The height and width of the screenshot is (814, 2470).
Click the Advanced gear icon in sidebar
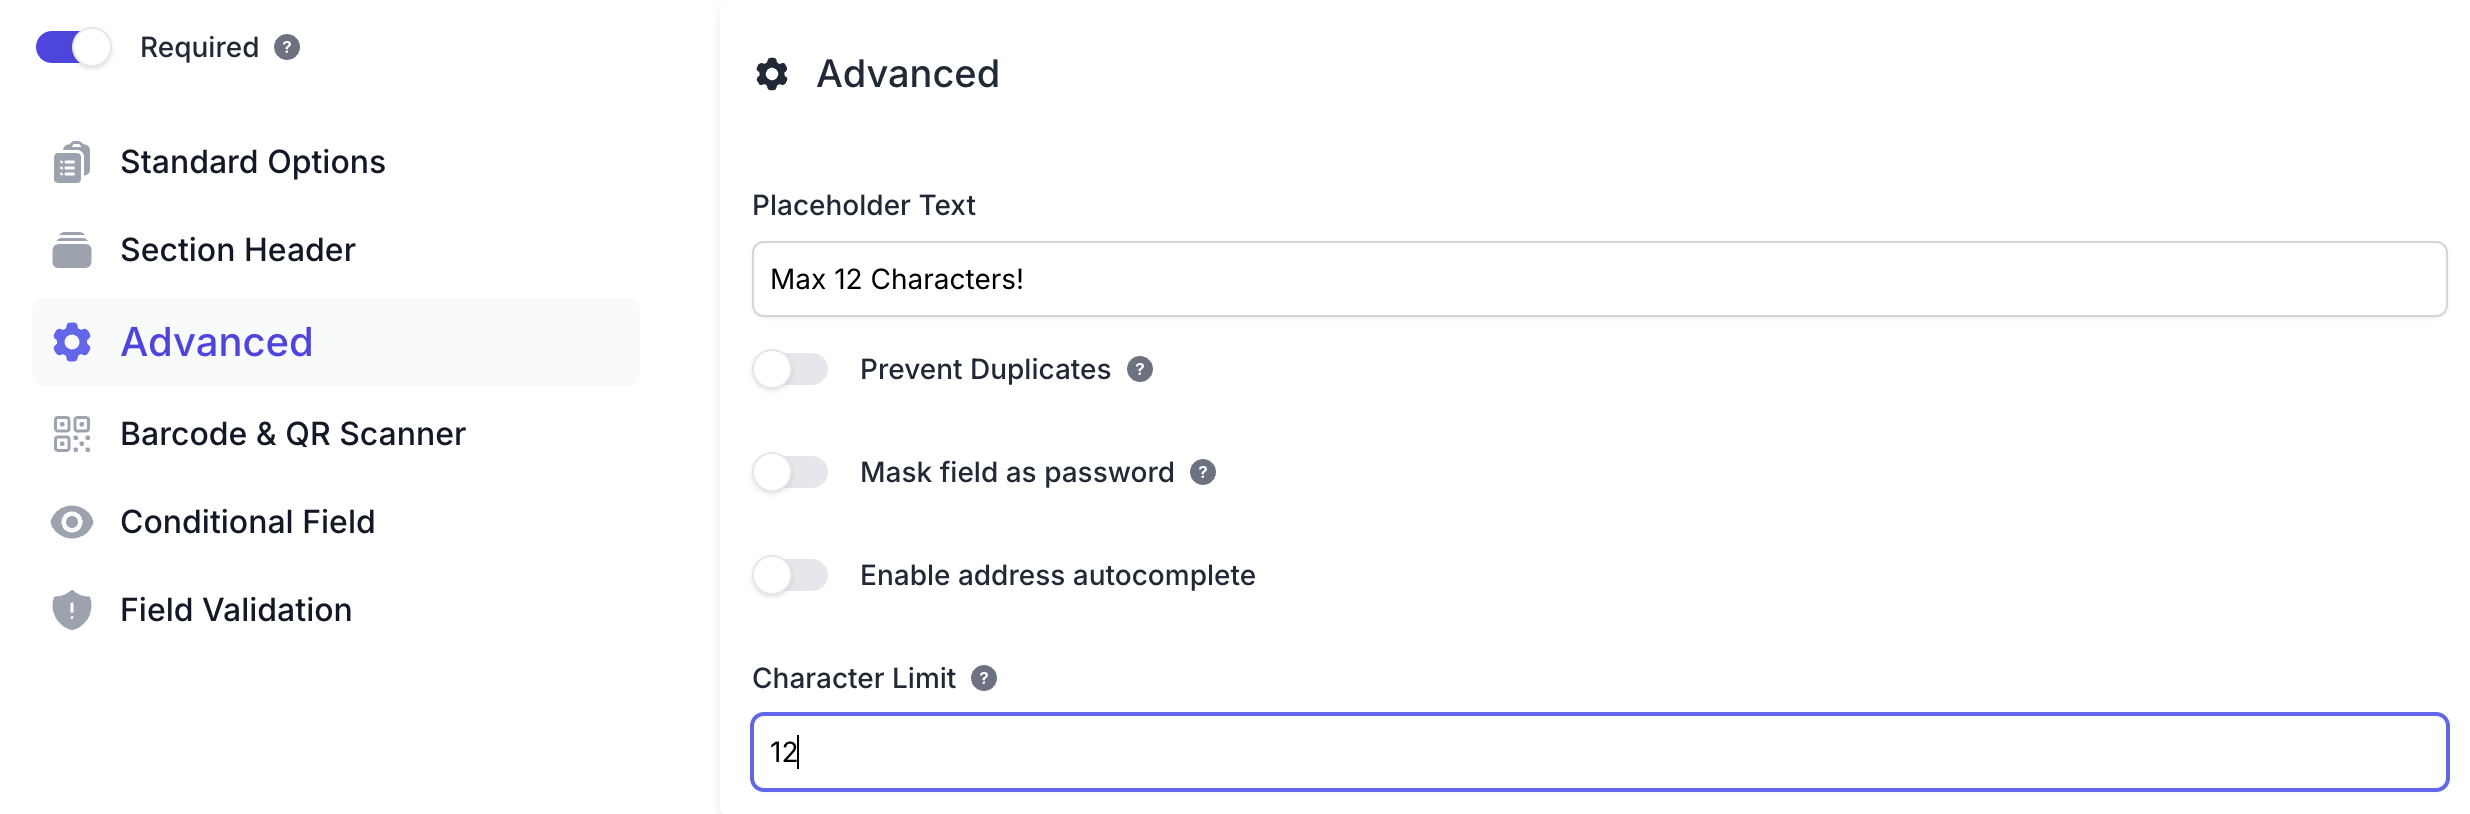click(72, 342)
